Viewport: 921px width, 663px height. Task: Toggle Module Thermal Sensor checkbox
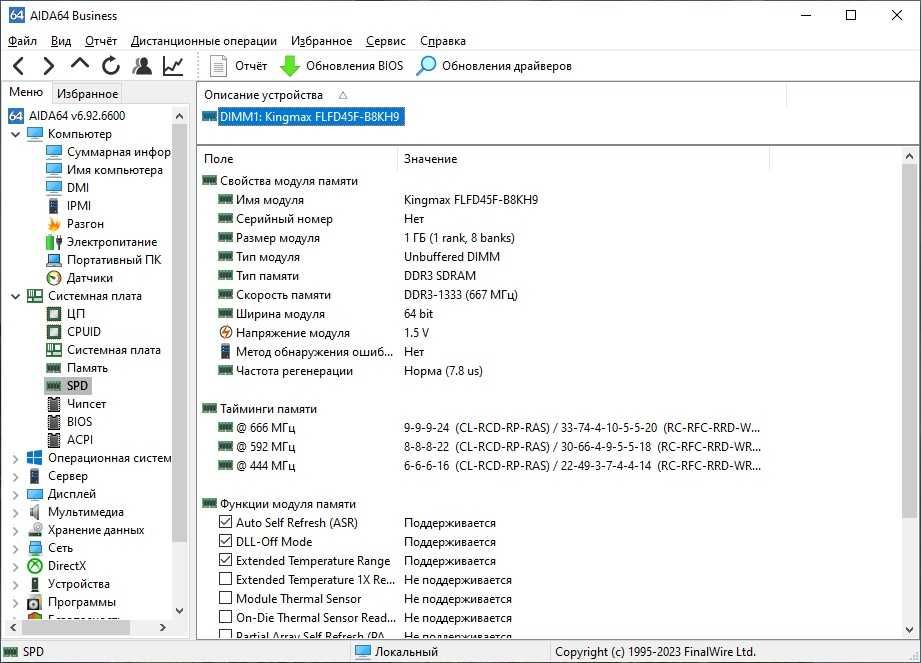click(225, 598)
